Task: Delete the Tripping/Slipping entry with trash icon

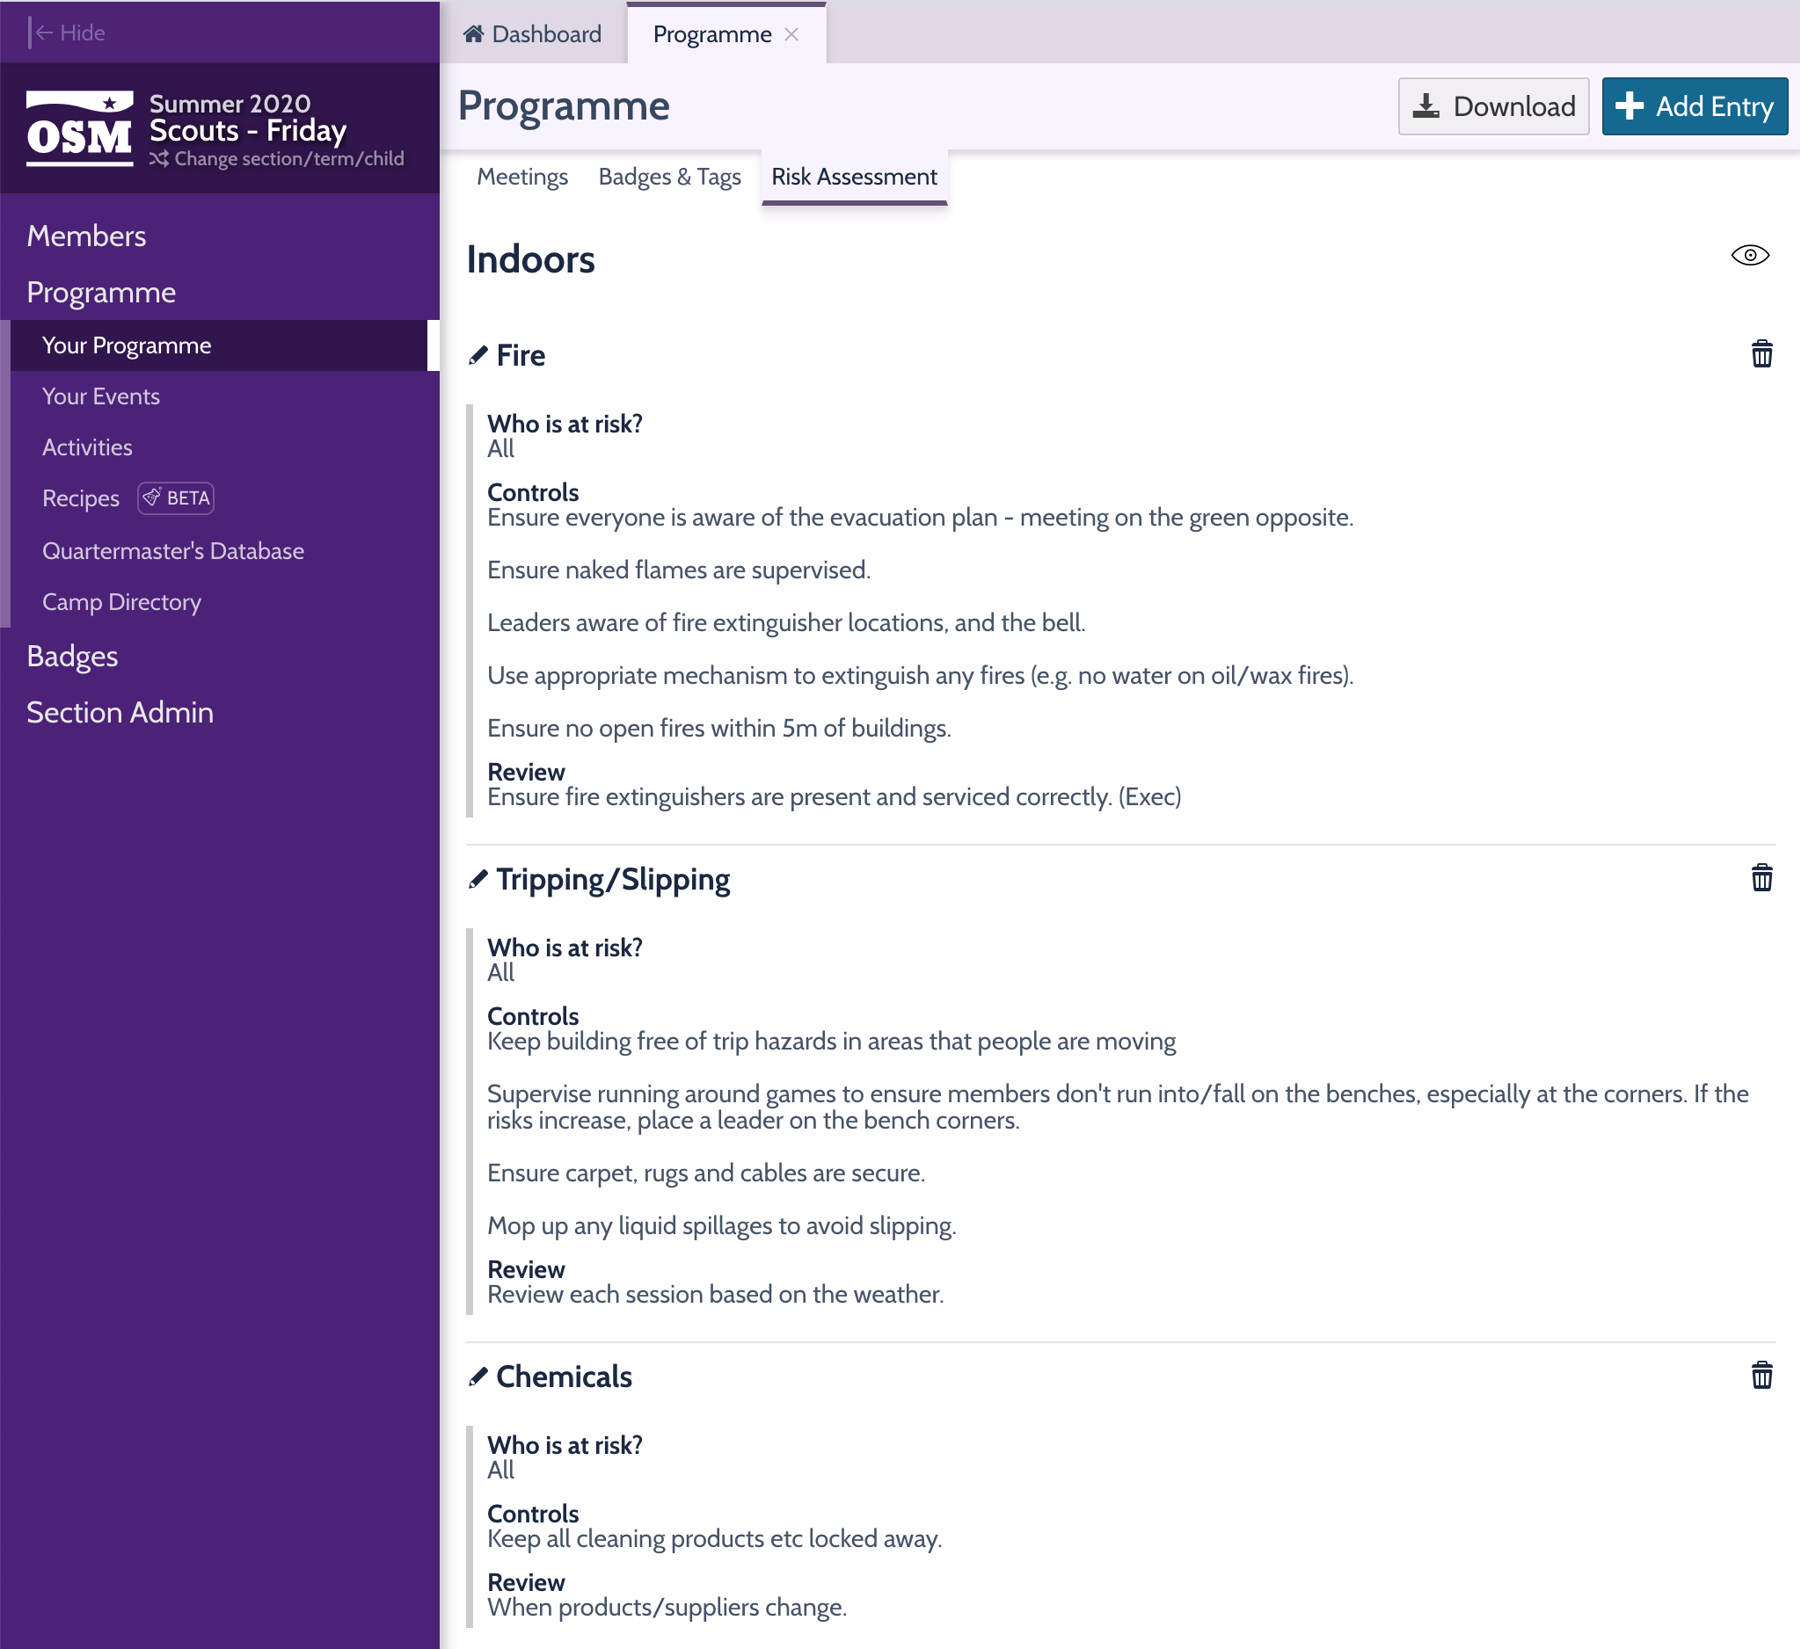Action: click(x=1761, y=878)
